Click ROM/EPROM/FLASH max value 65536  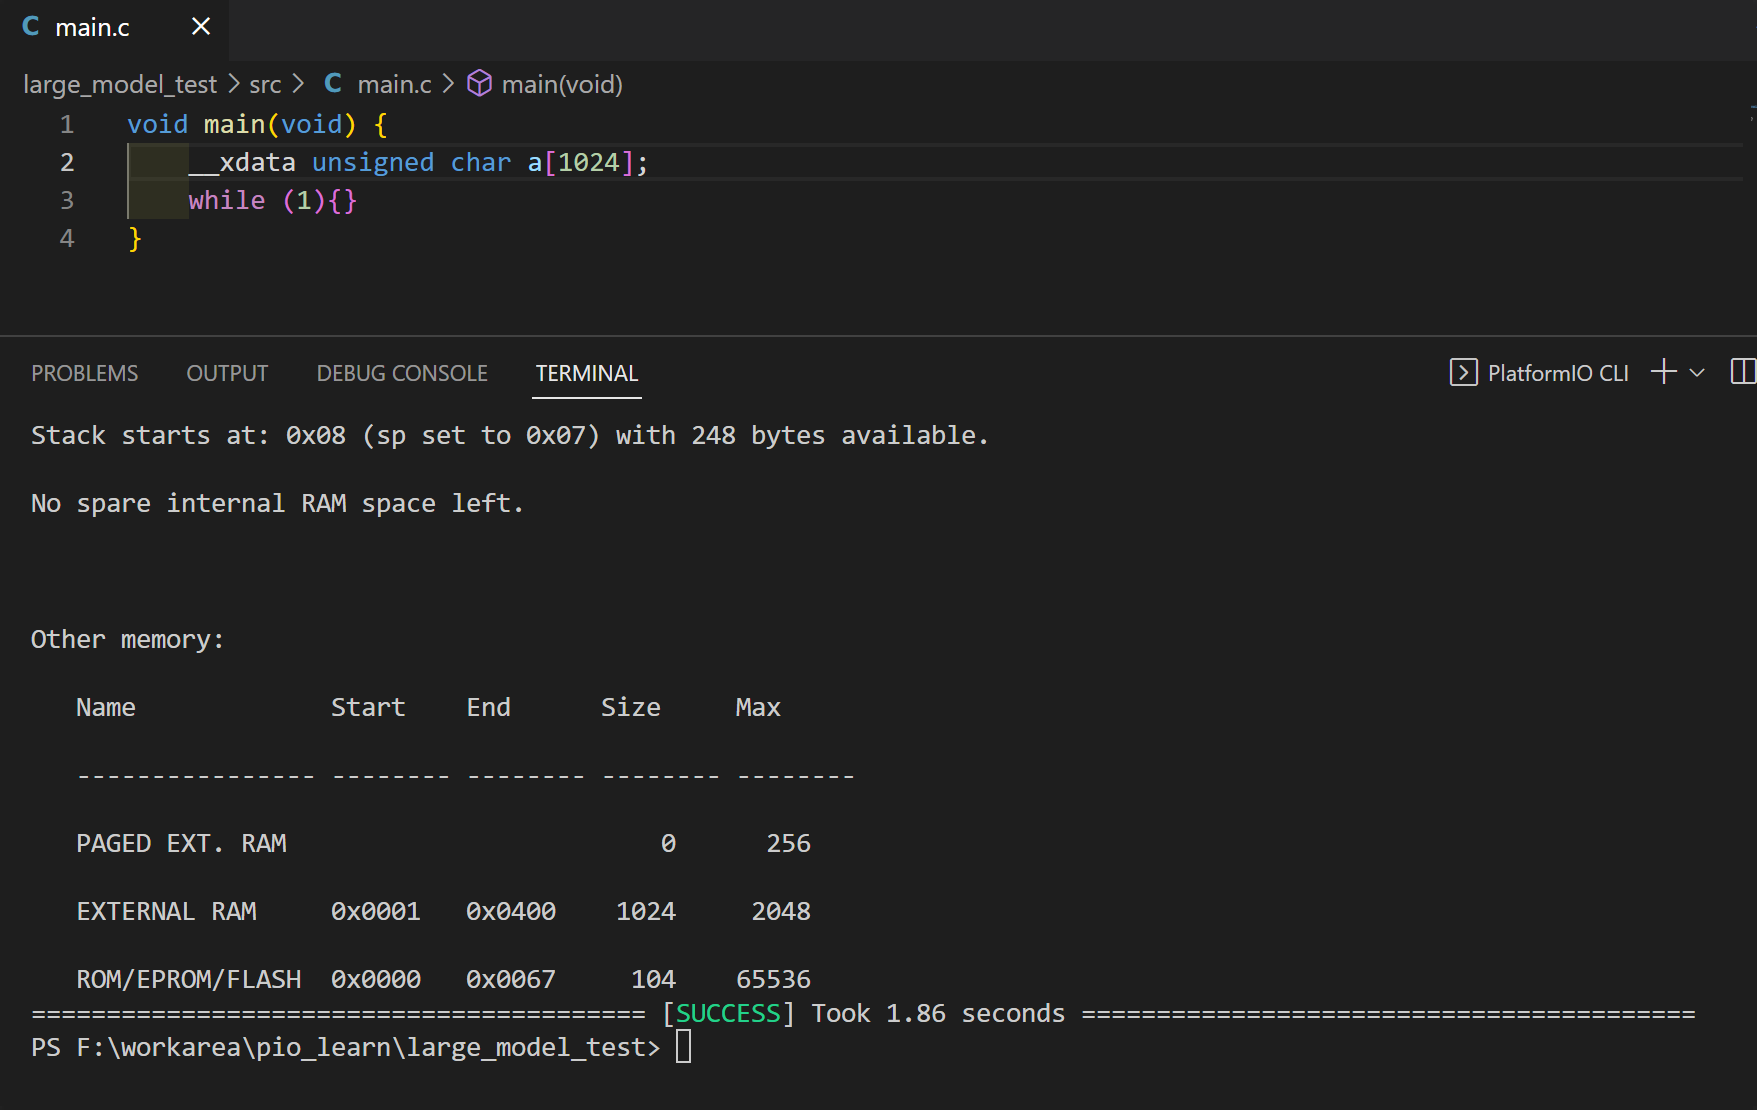pyautogui.click(x=773, y=979)
